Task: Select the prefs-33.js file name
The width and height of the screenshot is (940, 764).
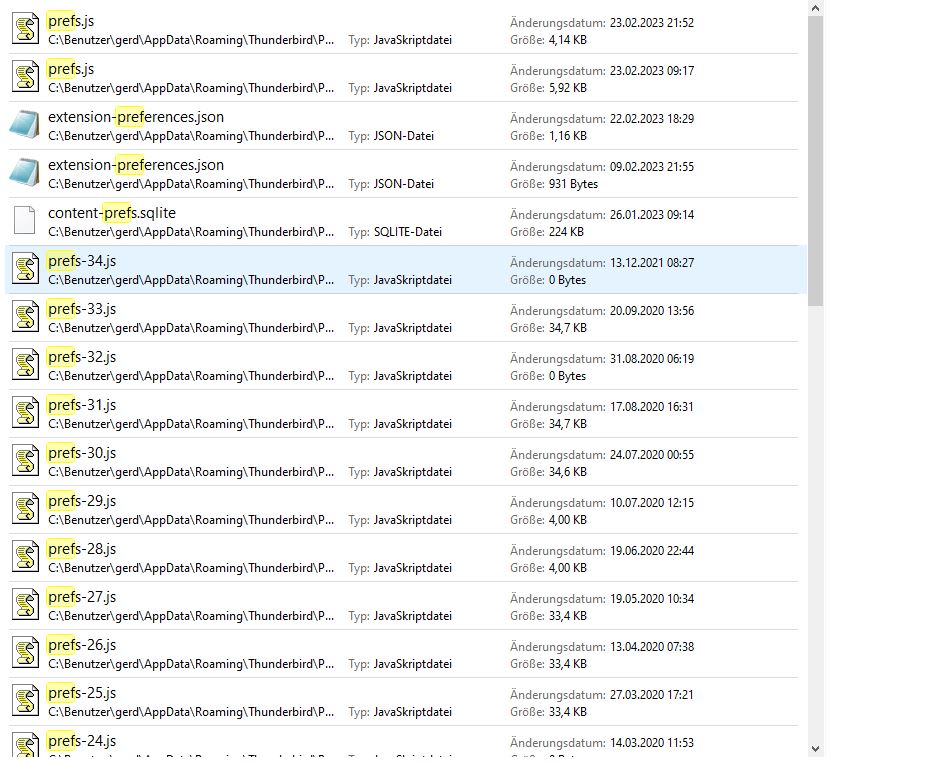Action: coord(82,309)
